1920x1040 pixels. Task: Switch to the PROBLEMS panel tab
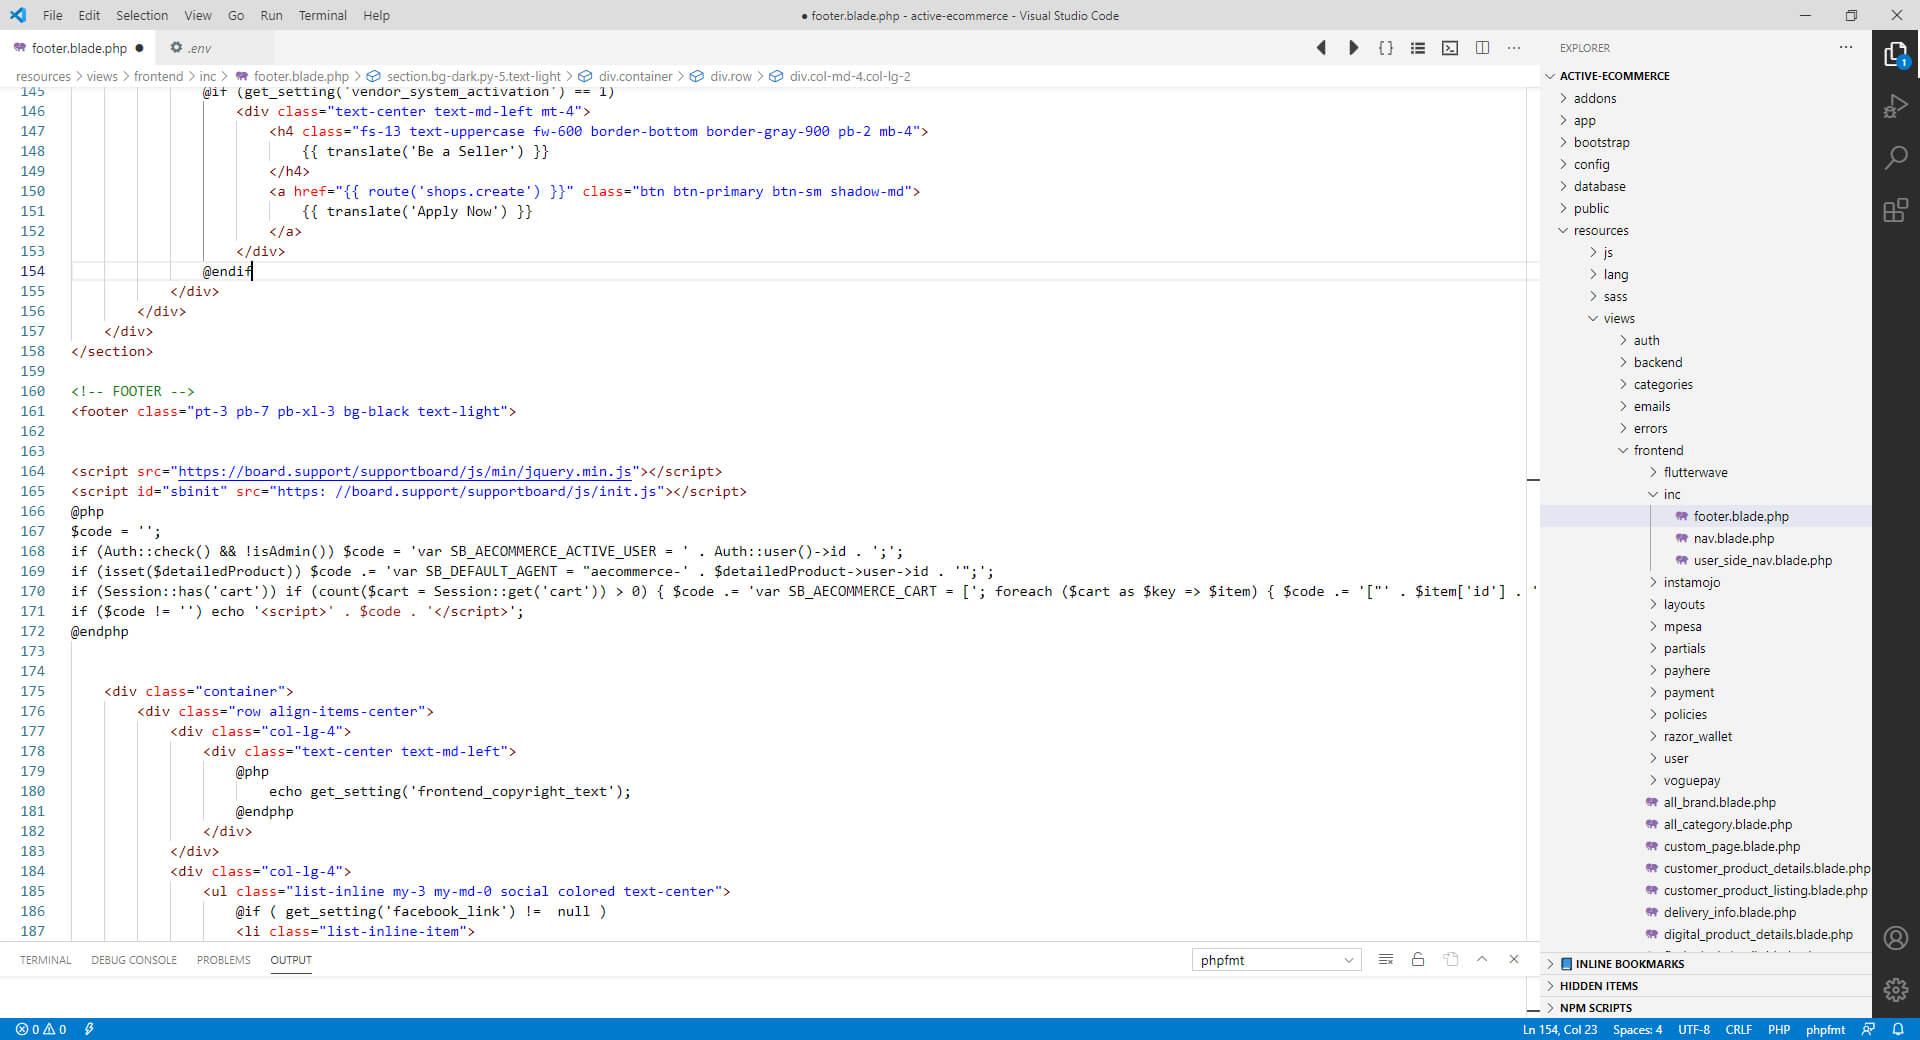223,960
